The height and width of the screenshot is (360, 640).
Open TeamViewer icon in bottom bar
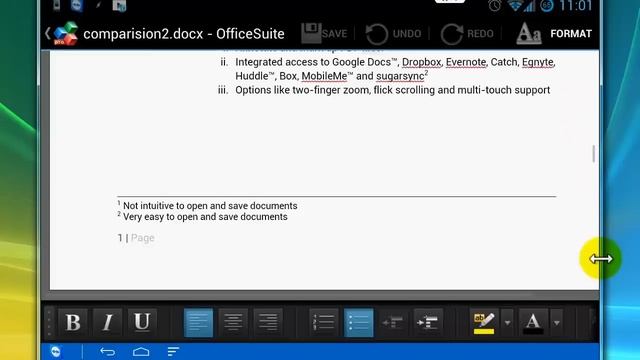pos(56,351)
